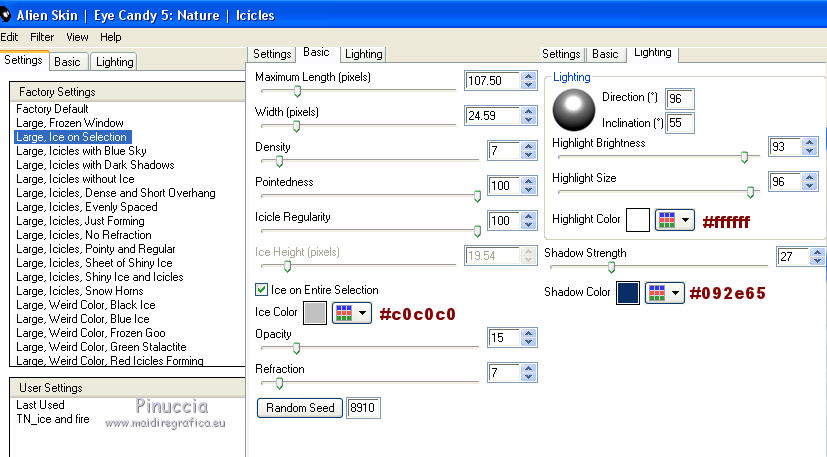Viewport: 827px width, 457px height.
Task: Click the Maximum Length value field
Action: pyautogui.click(x=493, y=81)
